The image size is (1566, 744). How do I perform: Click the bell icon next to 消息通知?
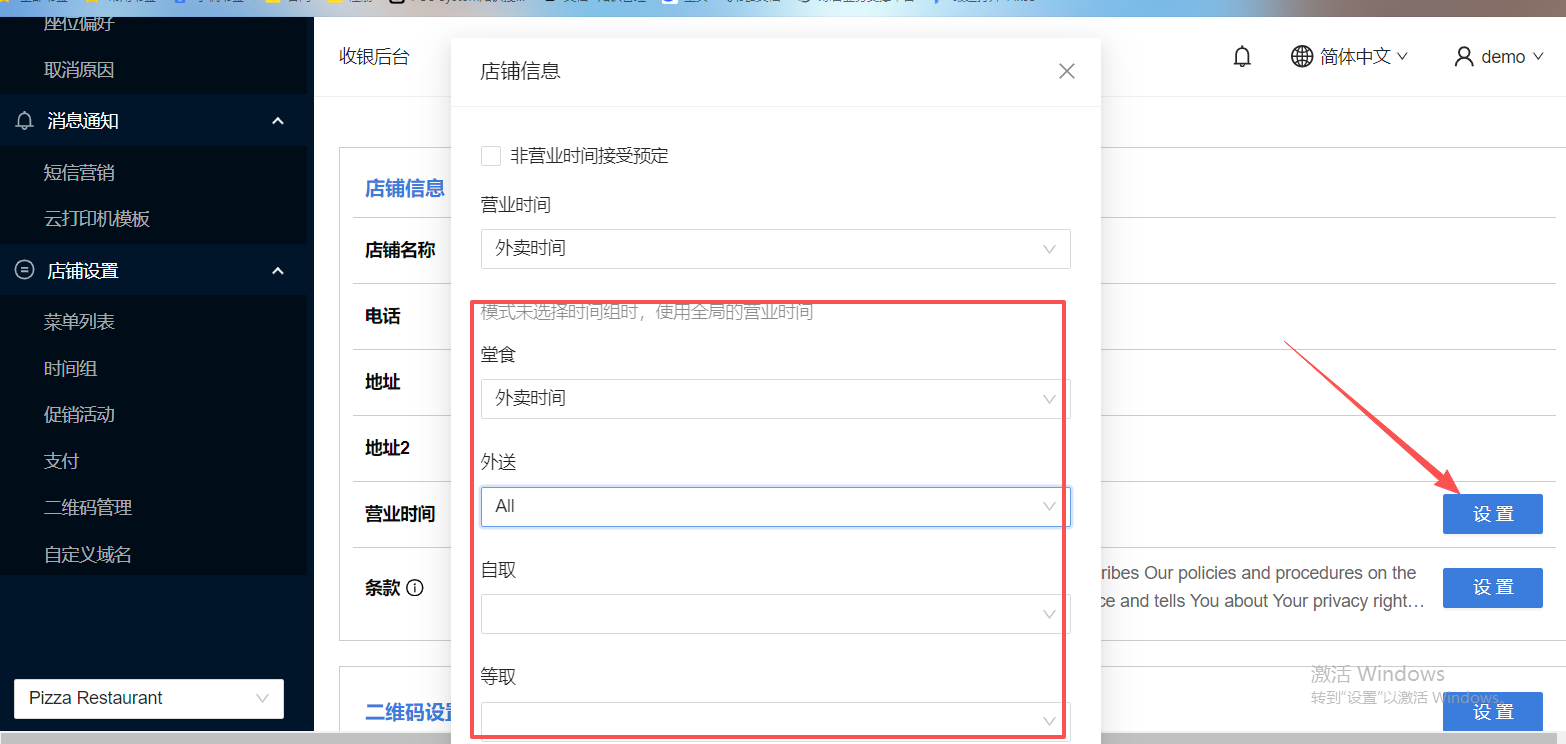pos(25,121)
